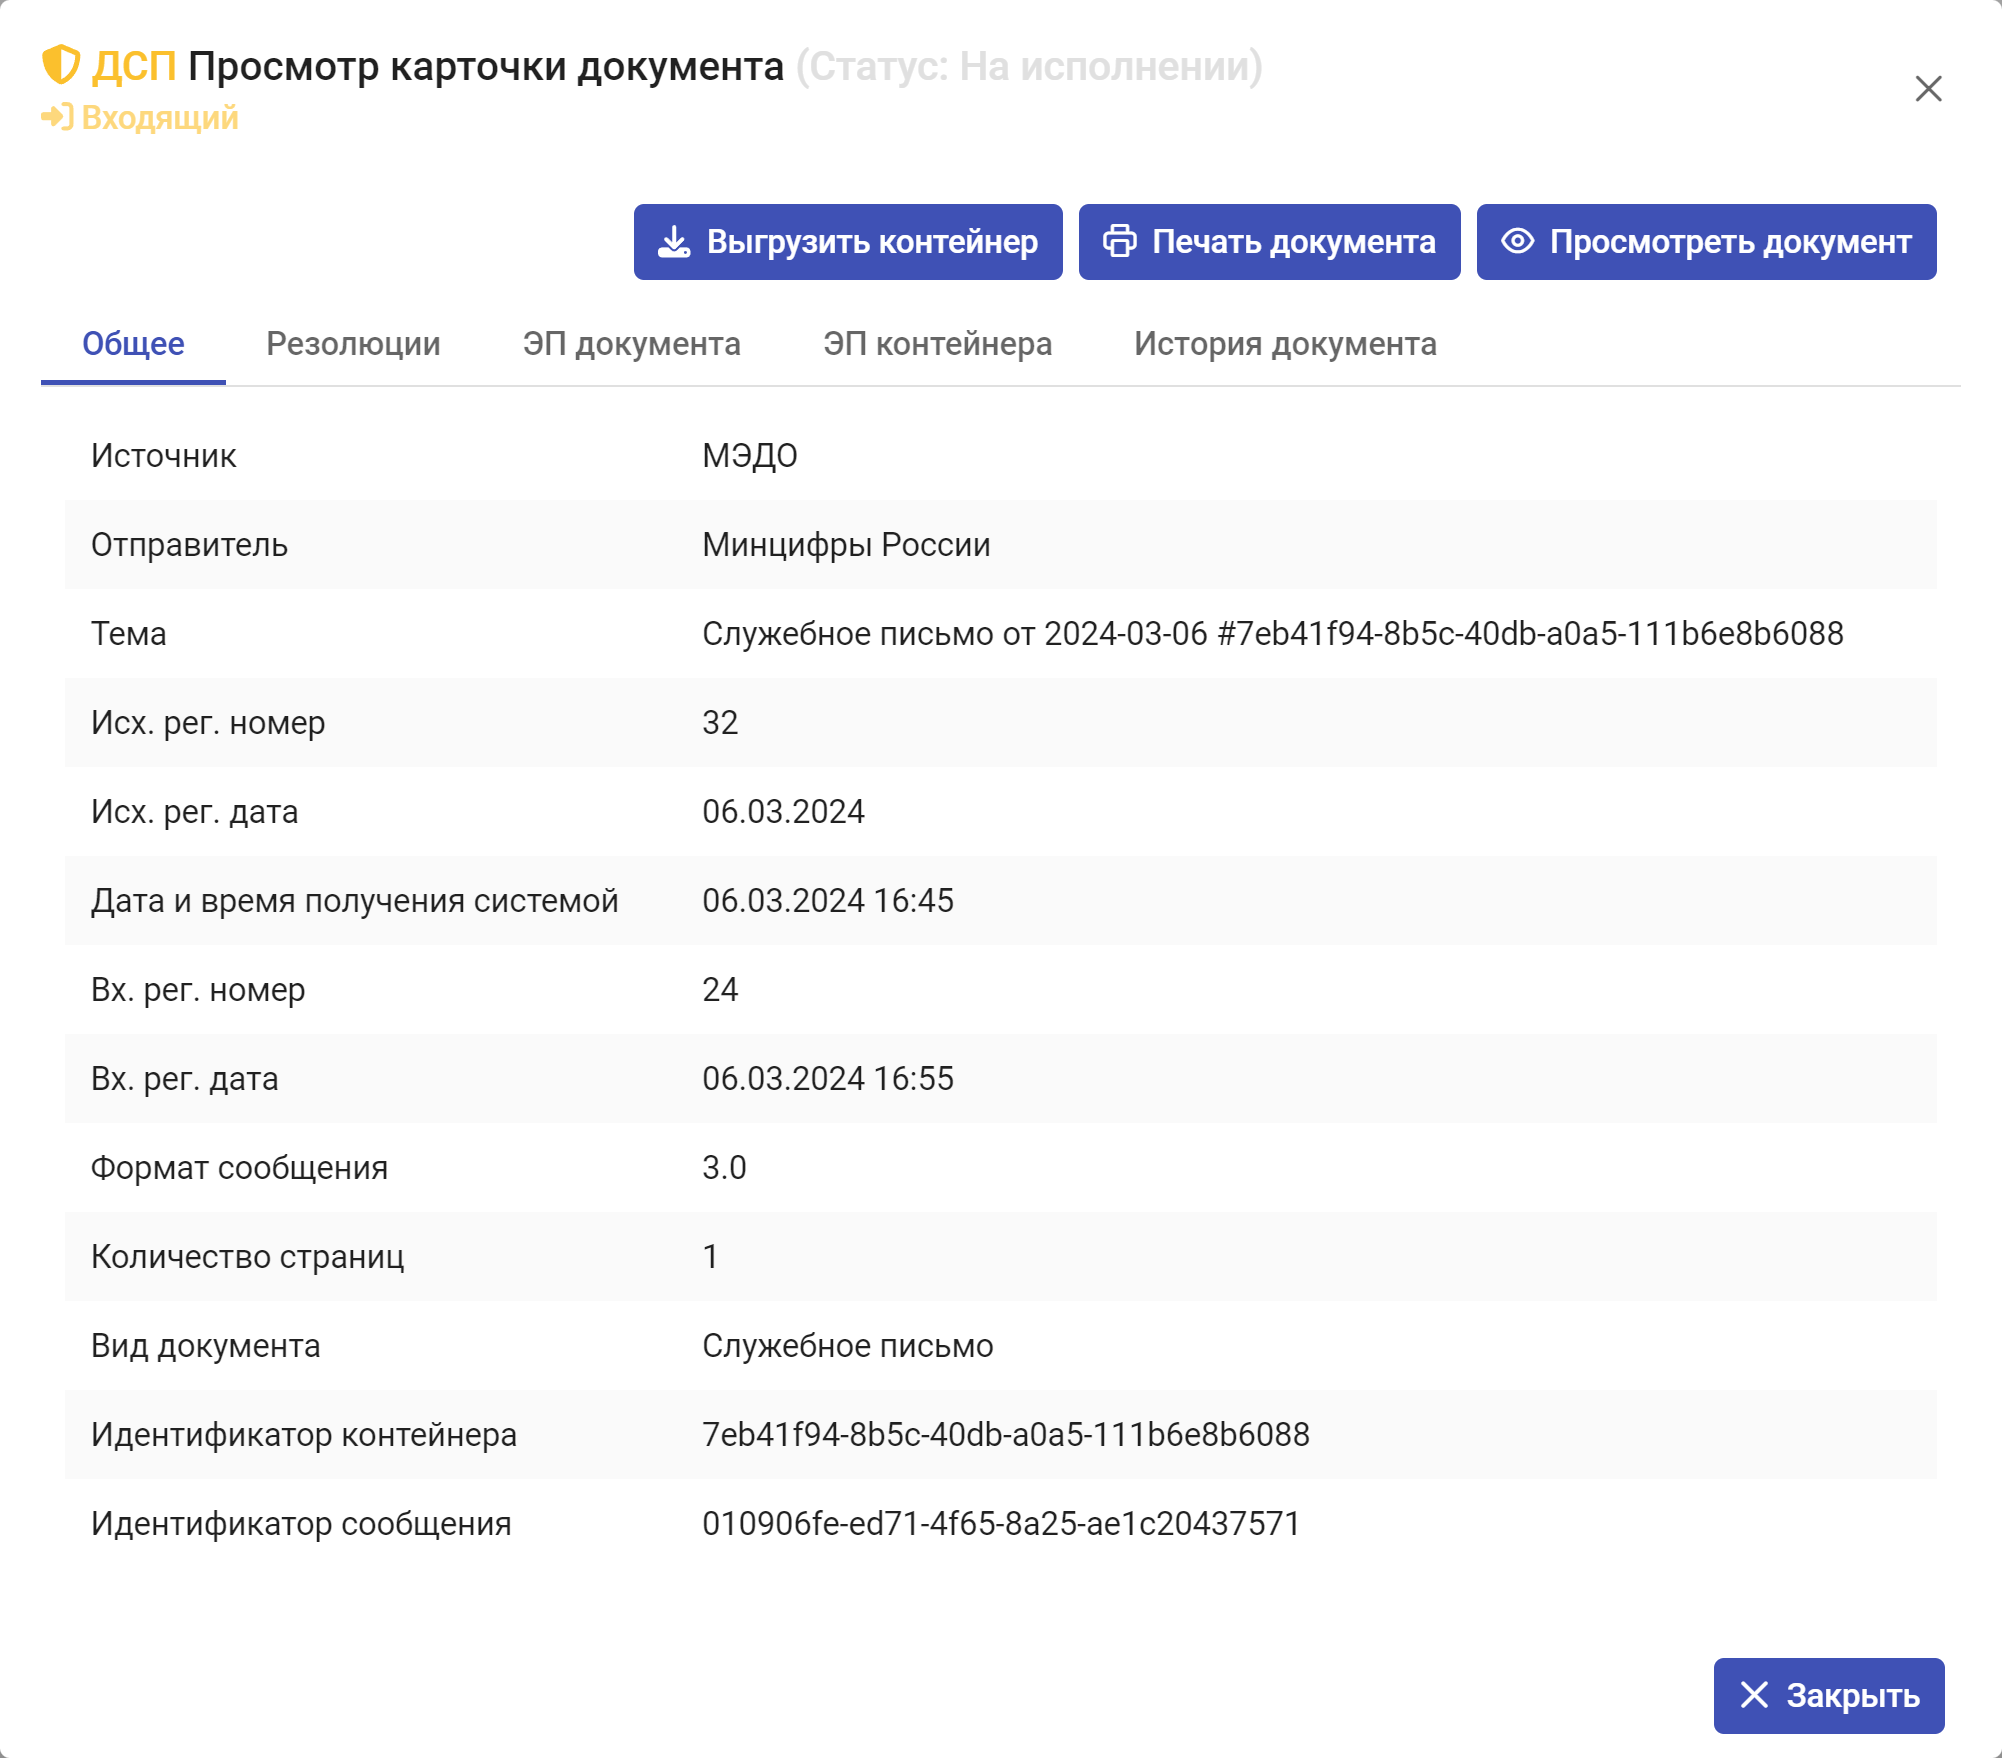Print using Печать документа button
The image size is (2002, 1758).
1269,242
